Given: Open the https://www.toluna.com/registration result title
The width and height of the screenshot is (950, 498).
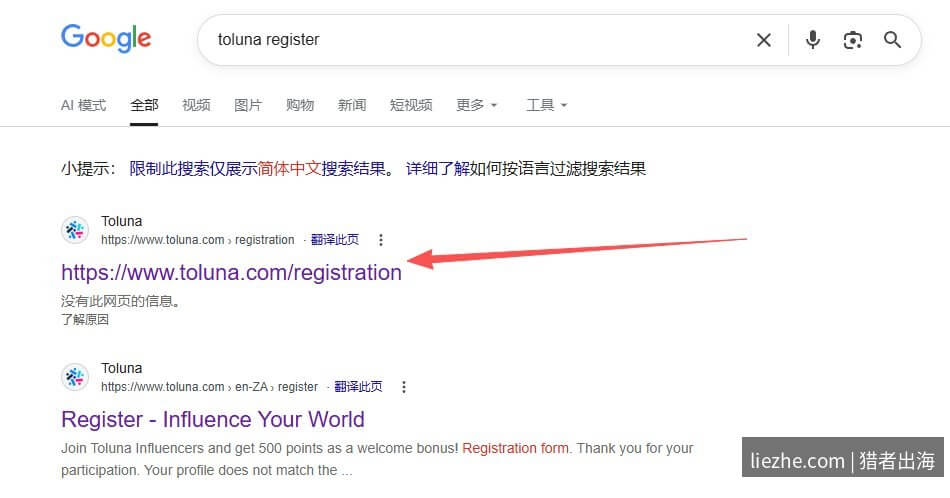Looking at the screenshot, I should point(231,273).
